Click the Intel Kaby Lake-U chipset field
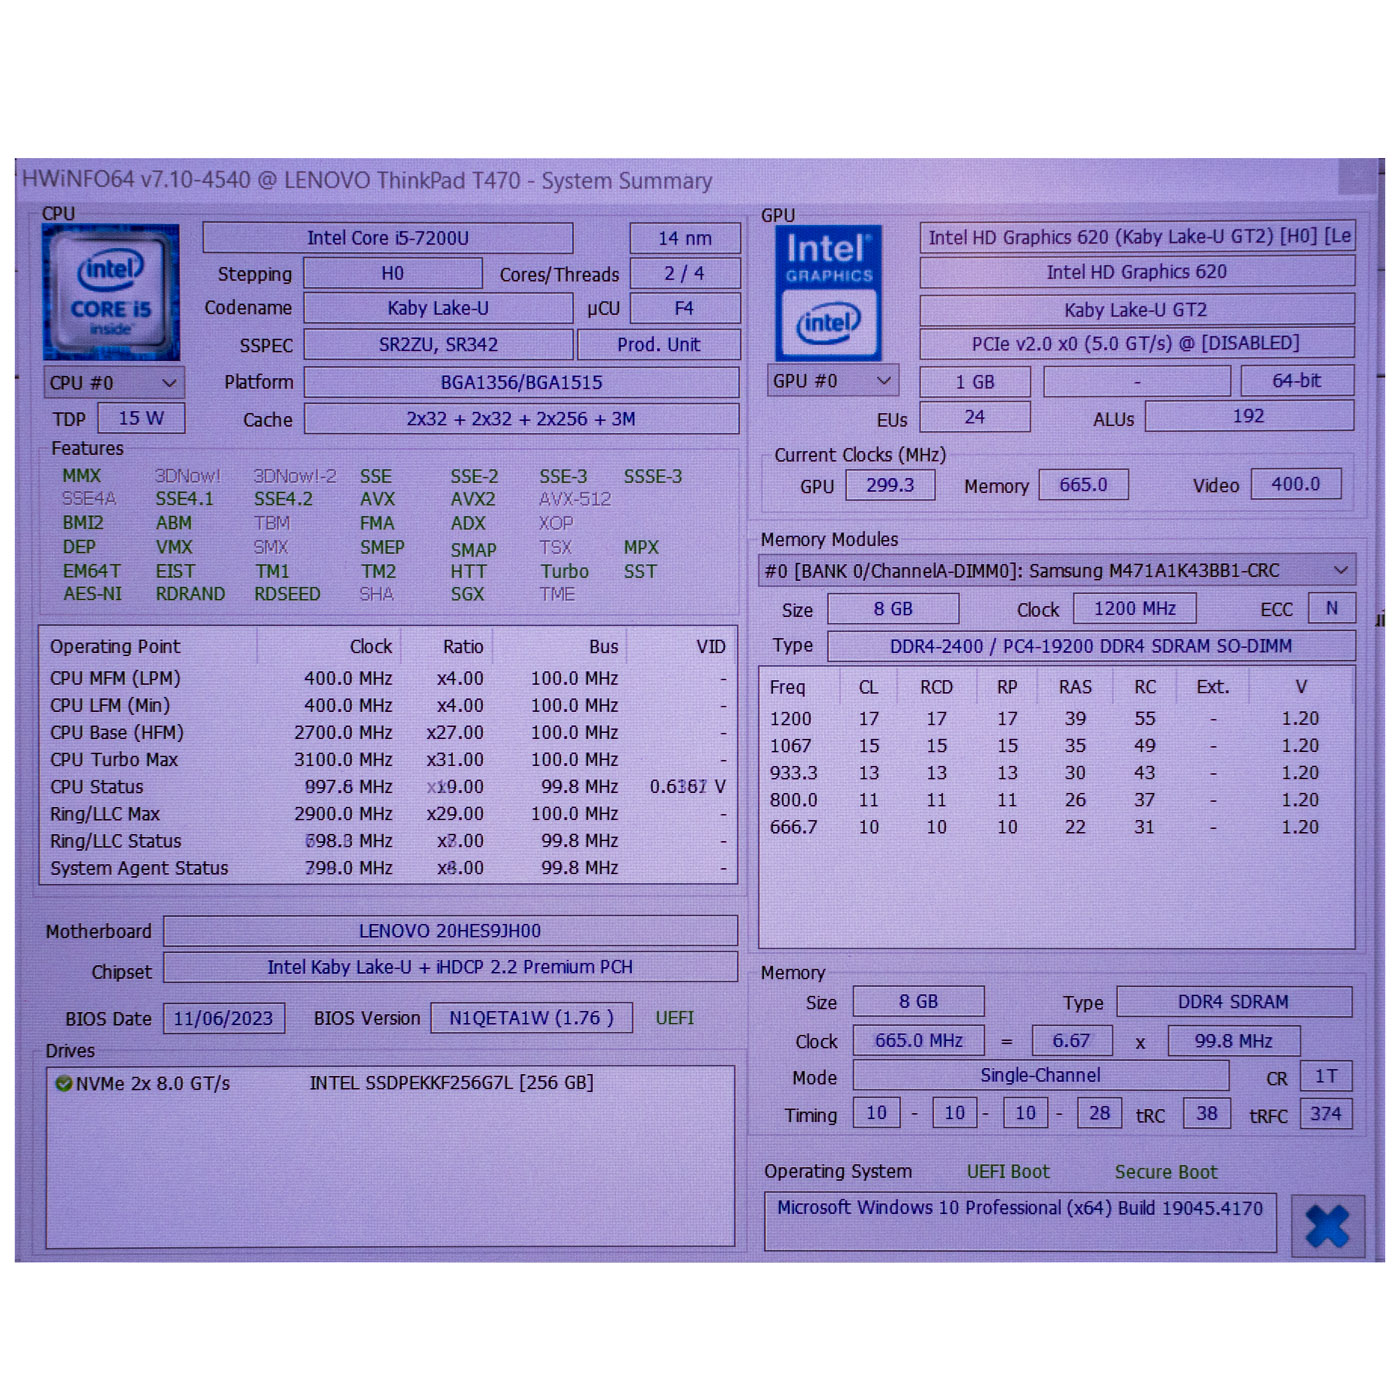The image size is (1400, 1400). (x=450, y=968)
